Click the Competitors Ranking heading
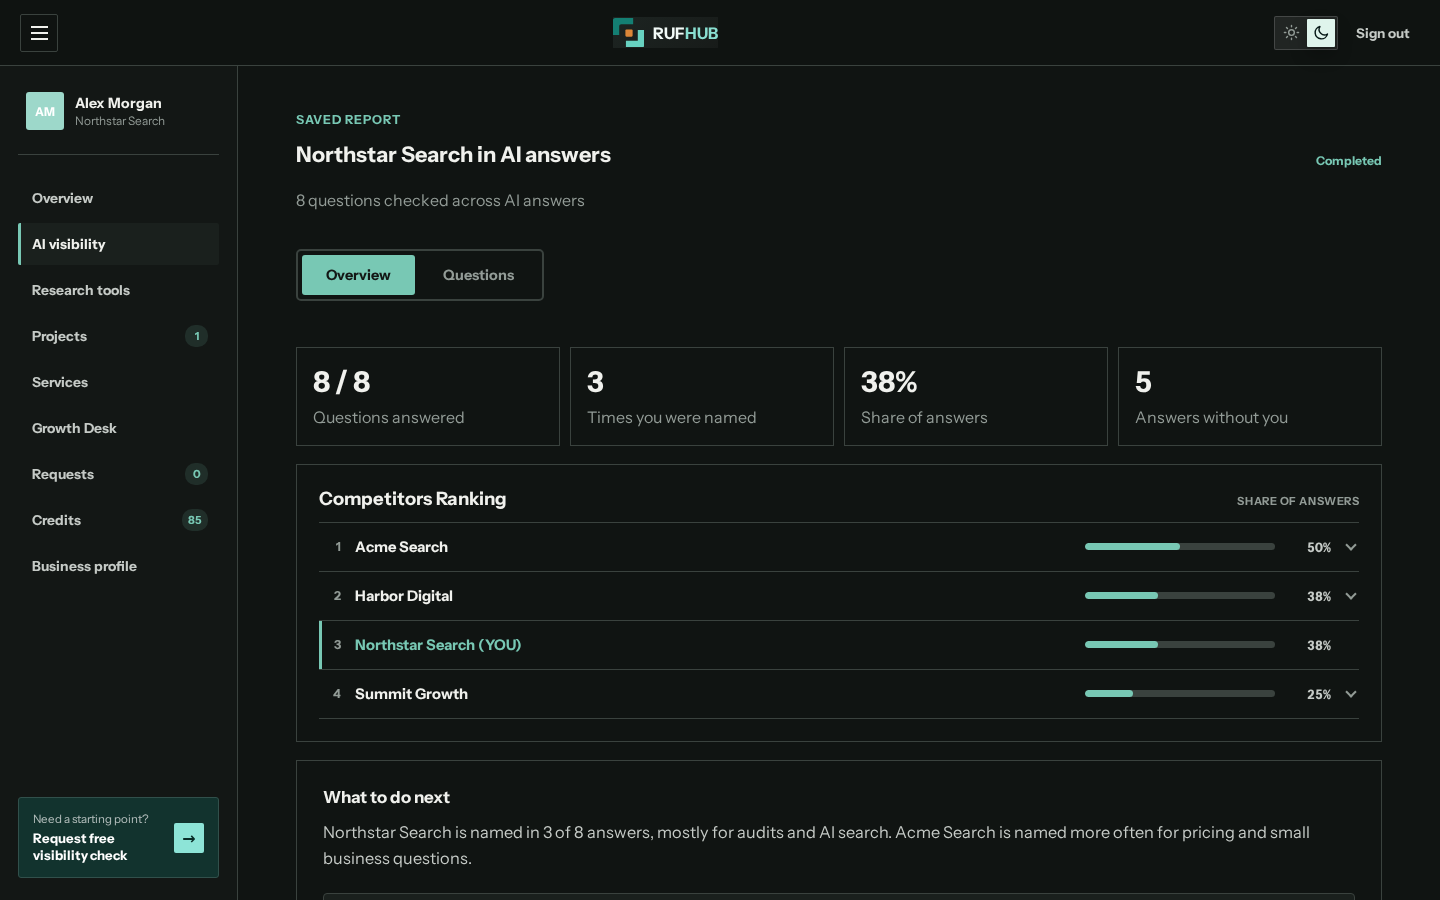The width and height of the screenshot is (1440, 900). 412,499
